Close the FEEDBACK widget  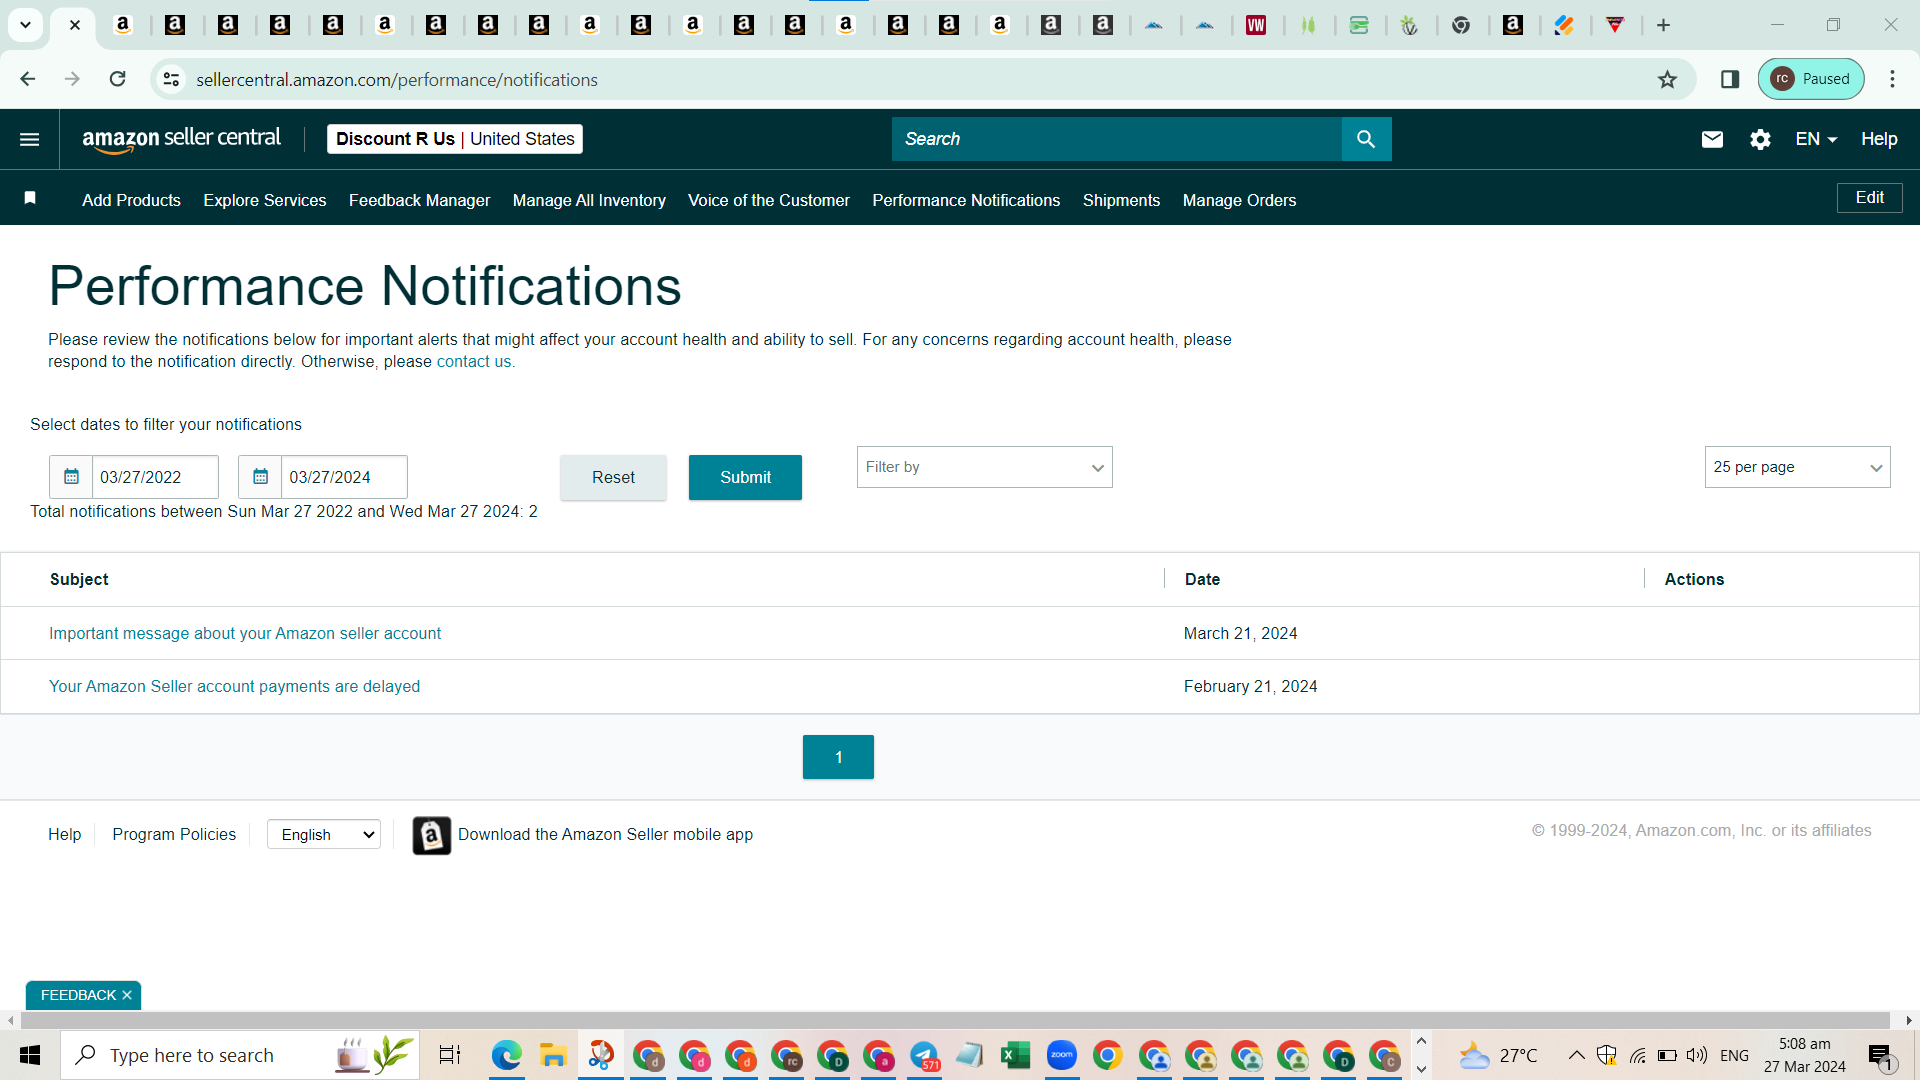[x=127, y=995]
